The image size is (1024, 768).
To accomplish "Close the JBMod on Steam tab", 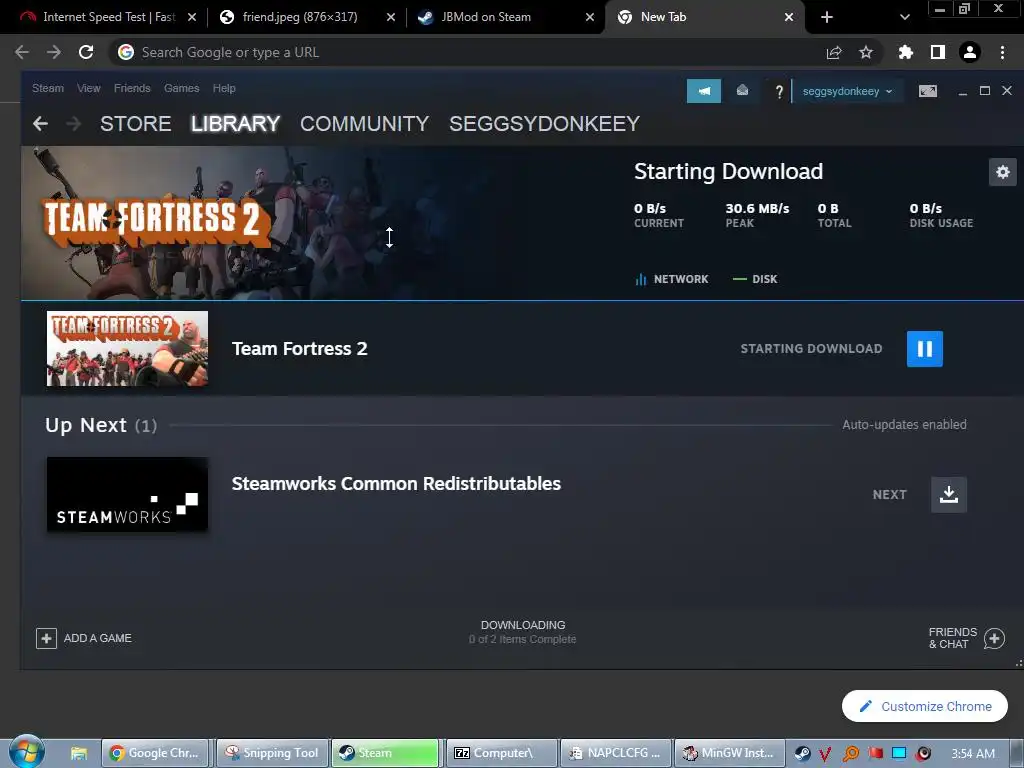I will pos(590,17).
